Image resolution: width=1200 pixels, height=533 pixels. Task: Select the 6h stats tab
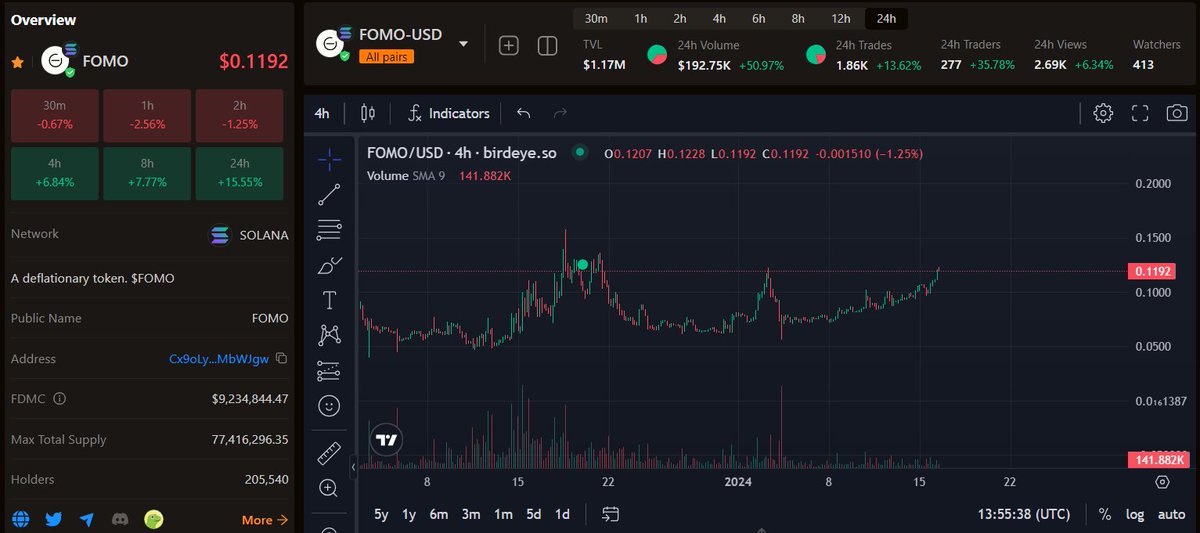pos(759,18)
